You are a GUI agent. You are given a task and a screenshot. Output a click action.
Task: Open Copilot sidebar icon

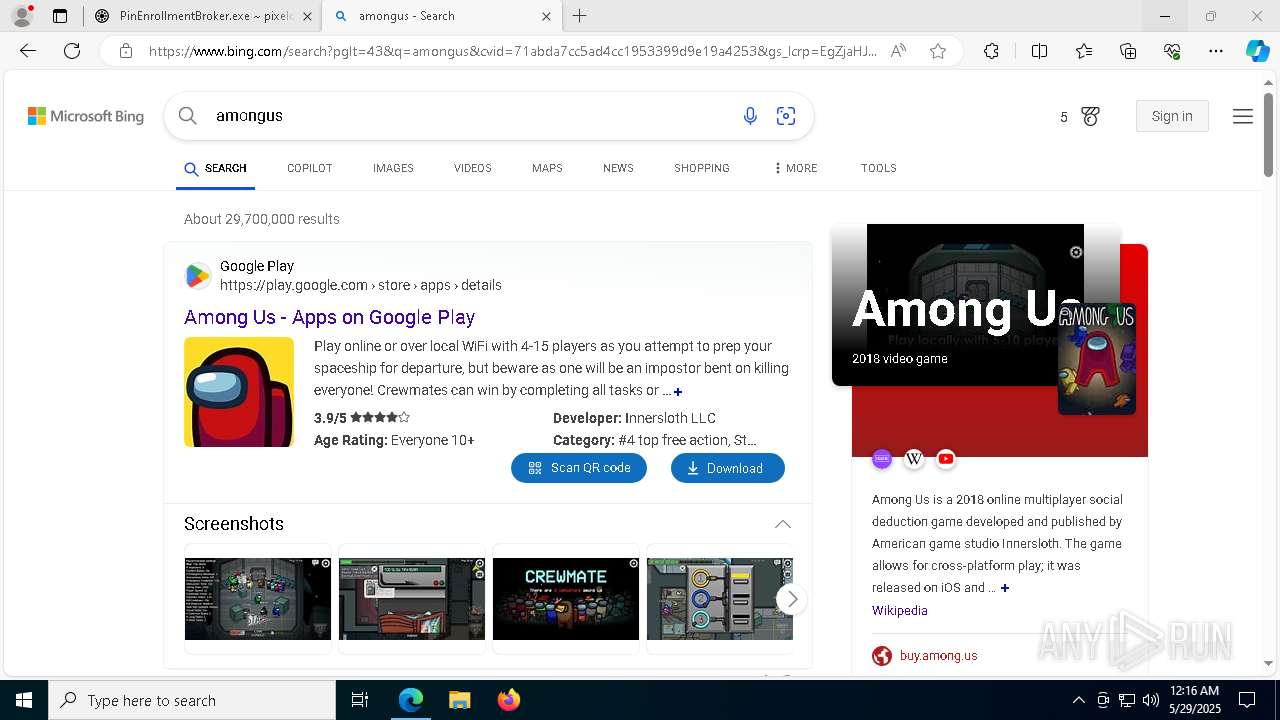pos(1257,51)
